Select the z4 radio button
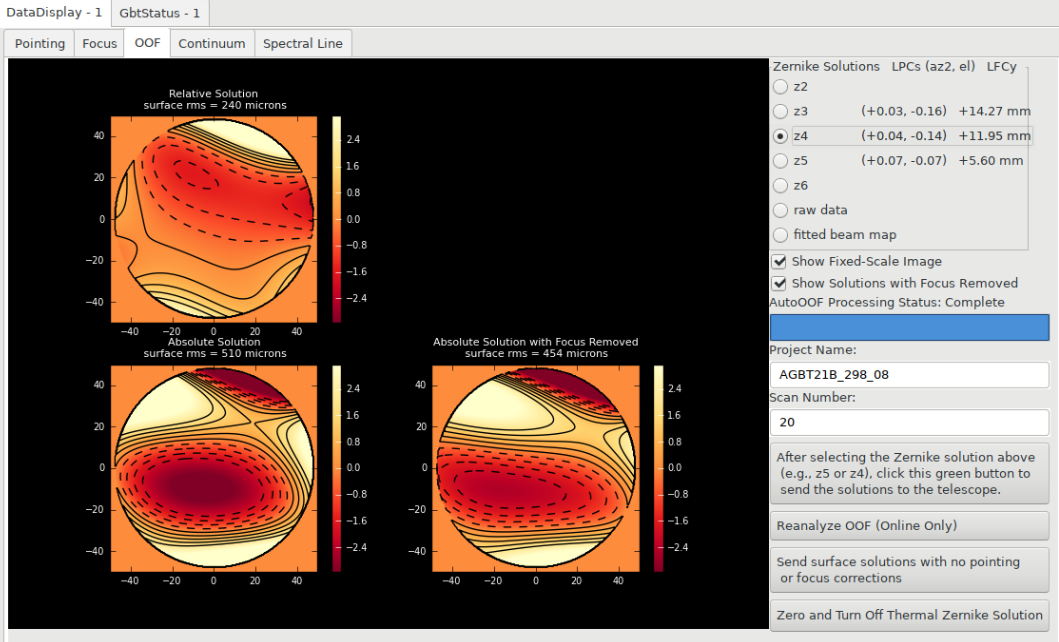The height and width of the screenshot is (642, 1059). (x=780, y=136)
